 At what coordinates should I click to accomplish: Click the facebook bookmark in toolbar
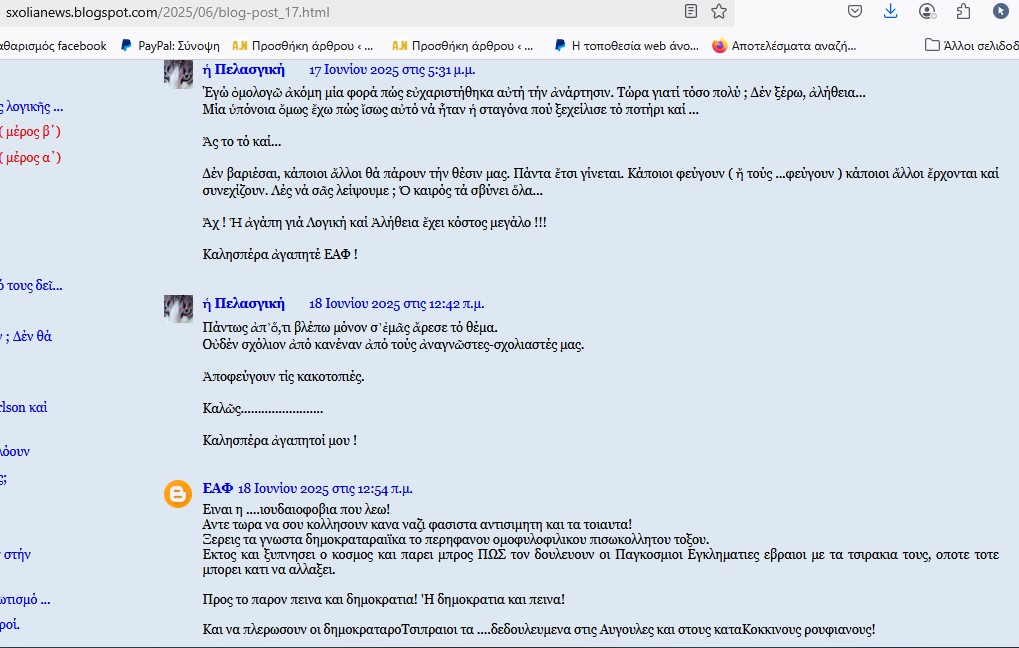click(x=53, y=45)
